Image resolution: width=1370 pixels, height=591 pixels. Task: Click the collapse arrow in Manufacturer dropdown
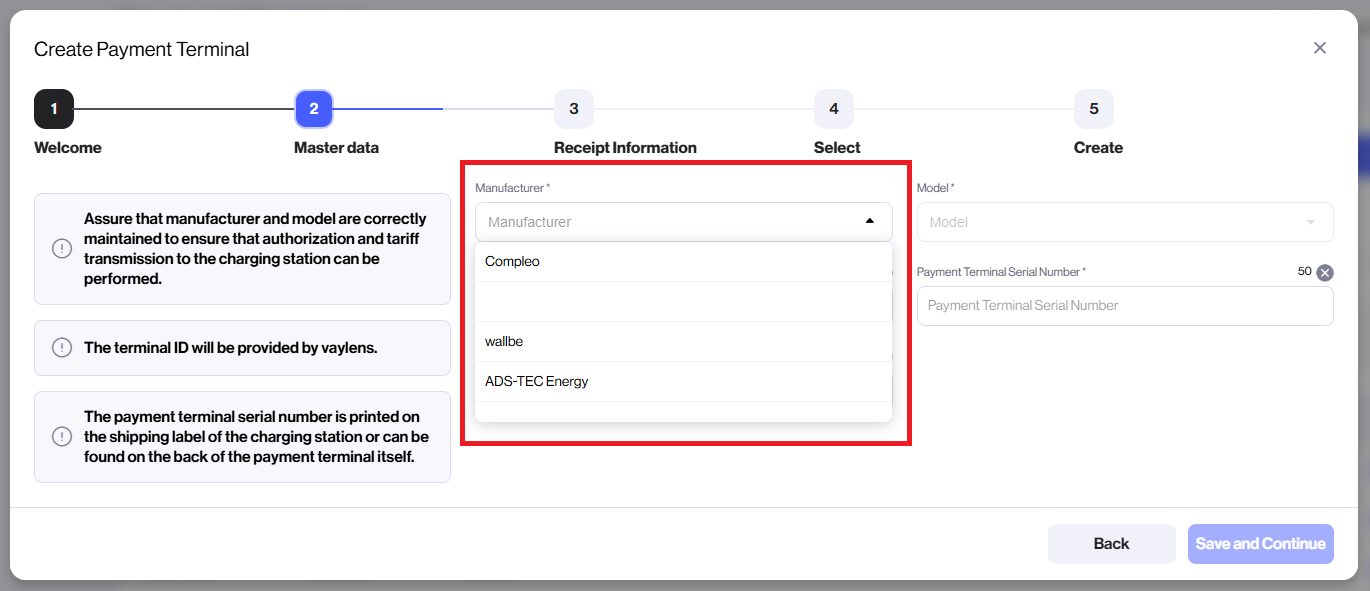pos(868,221)
